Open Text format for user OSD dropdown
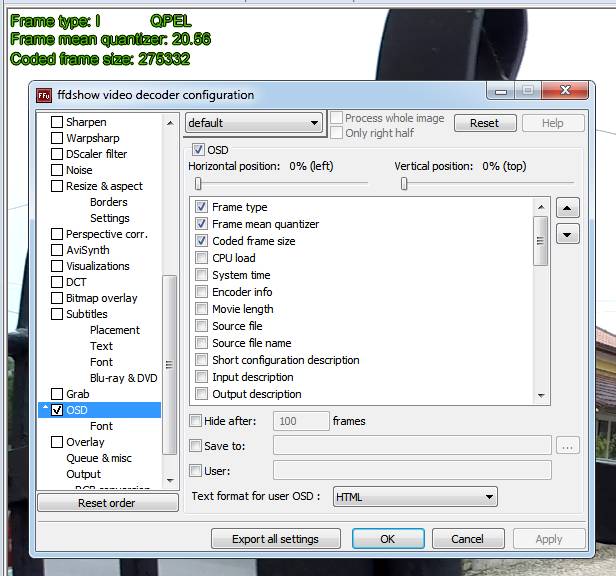The width and height of the screenshot is (616, 576). pos(415,497)
